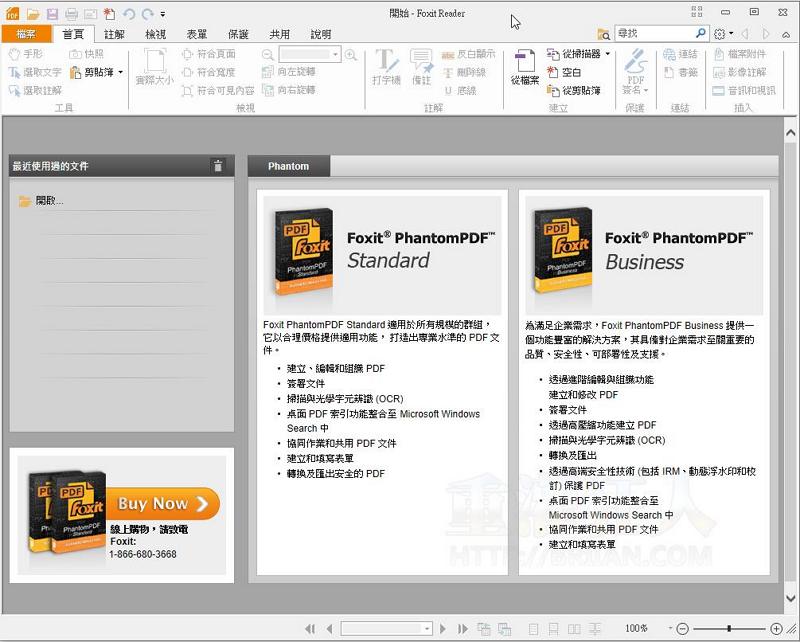Select the 反白顯示 highlight tool
The height and width of the screenshot is (642, 800).
tap(468, 54)
